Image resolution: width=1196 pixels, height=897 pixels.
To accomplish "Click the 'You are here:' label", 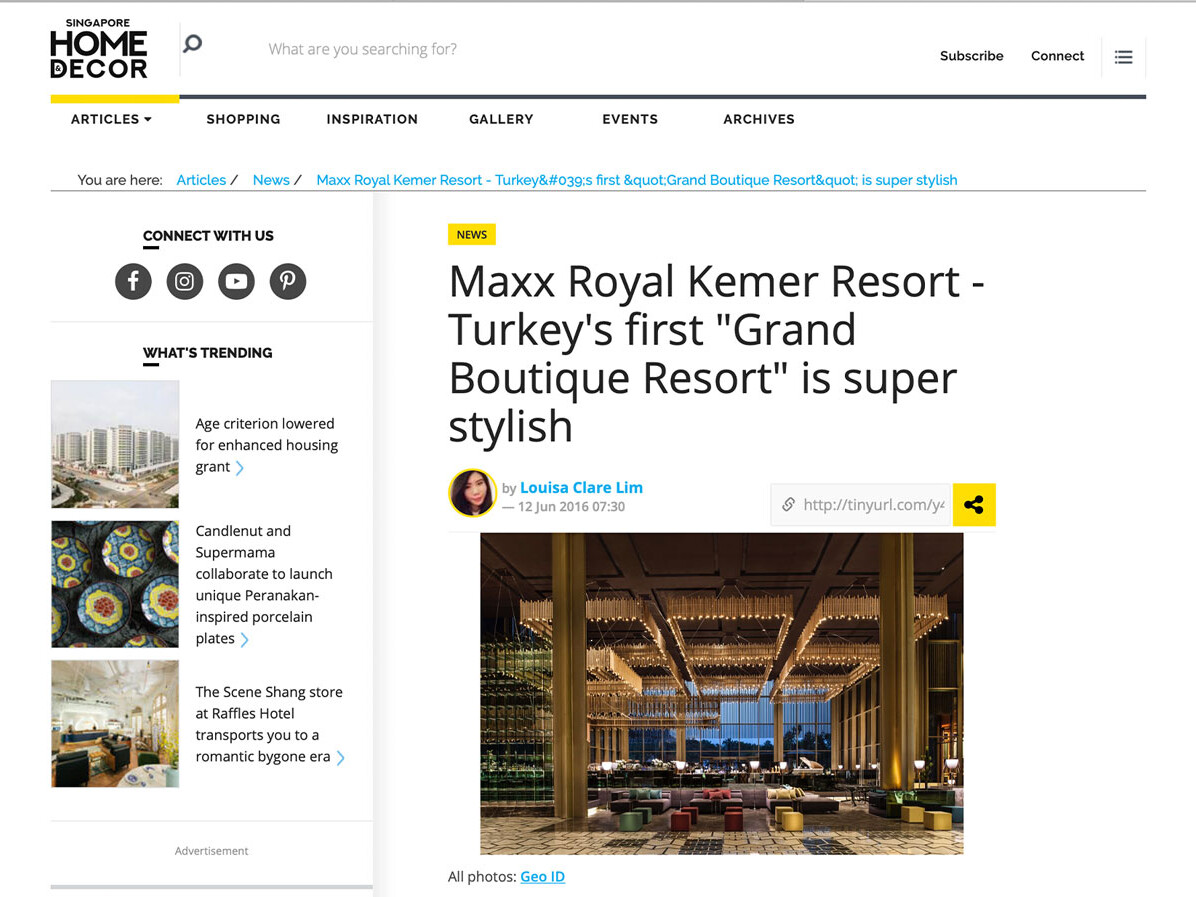I will click(x=120, y=180).
